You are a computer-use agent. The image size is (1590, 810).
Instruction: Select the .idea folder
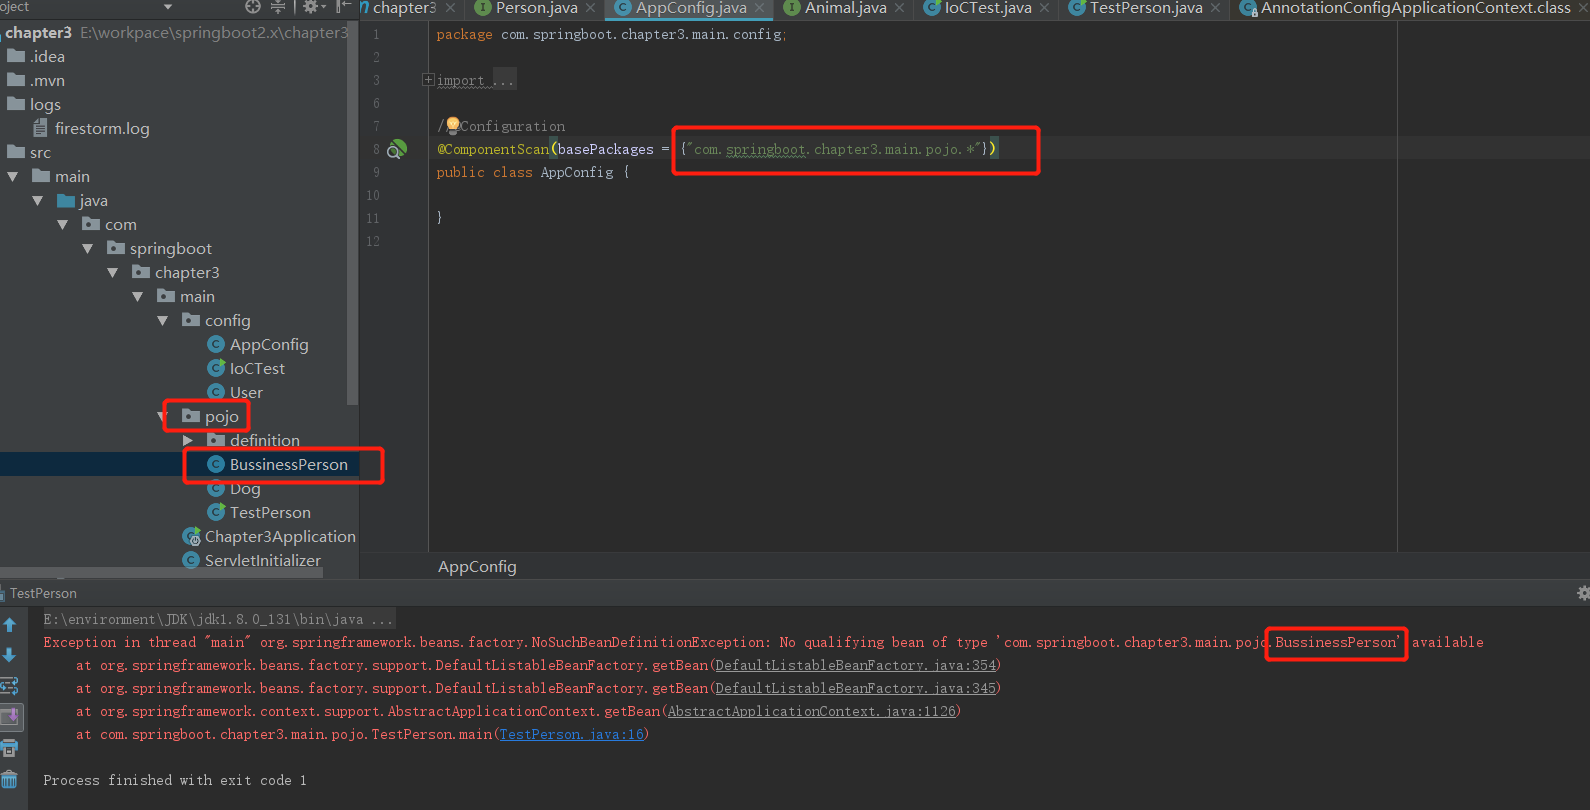(36, 57)
